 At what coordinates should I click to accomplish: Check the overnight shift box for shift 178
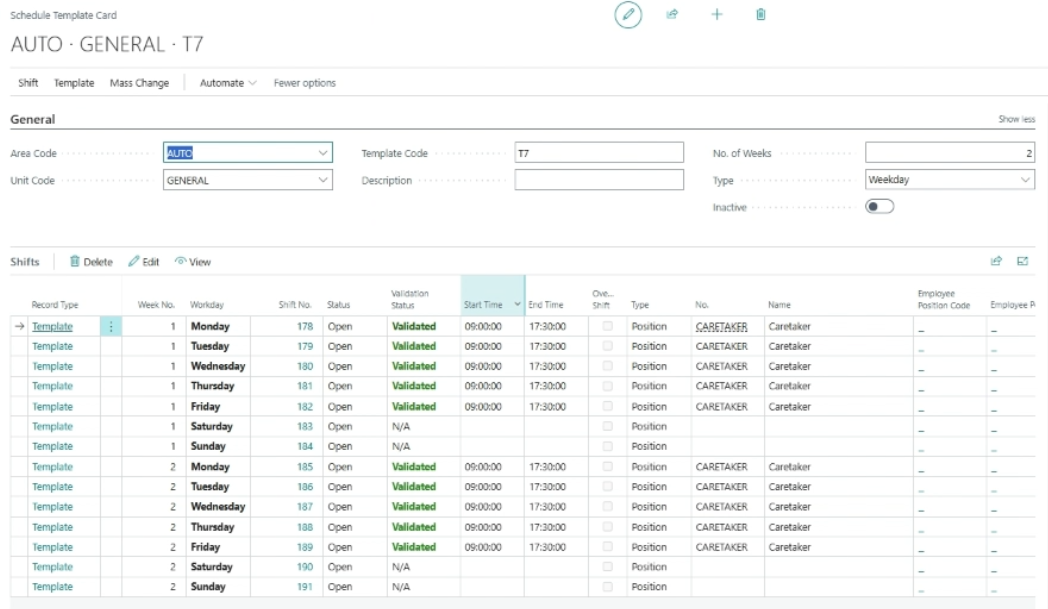click(x=608, y=326)
